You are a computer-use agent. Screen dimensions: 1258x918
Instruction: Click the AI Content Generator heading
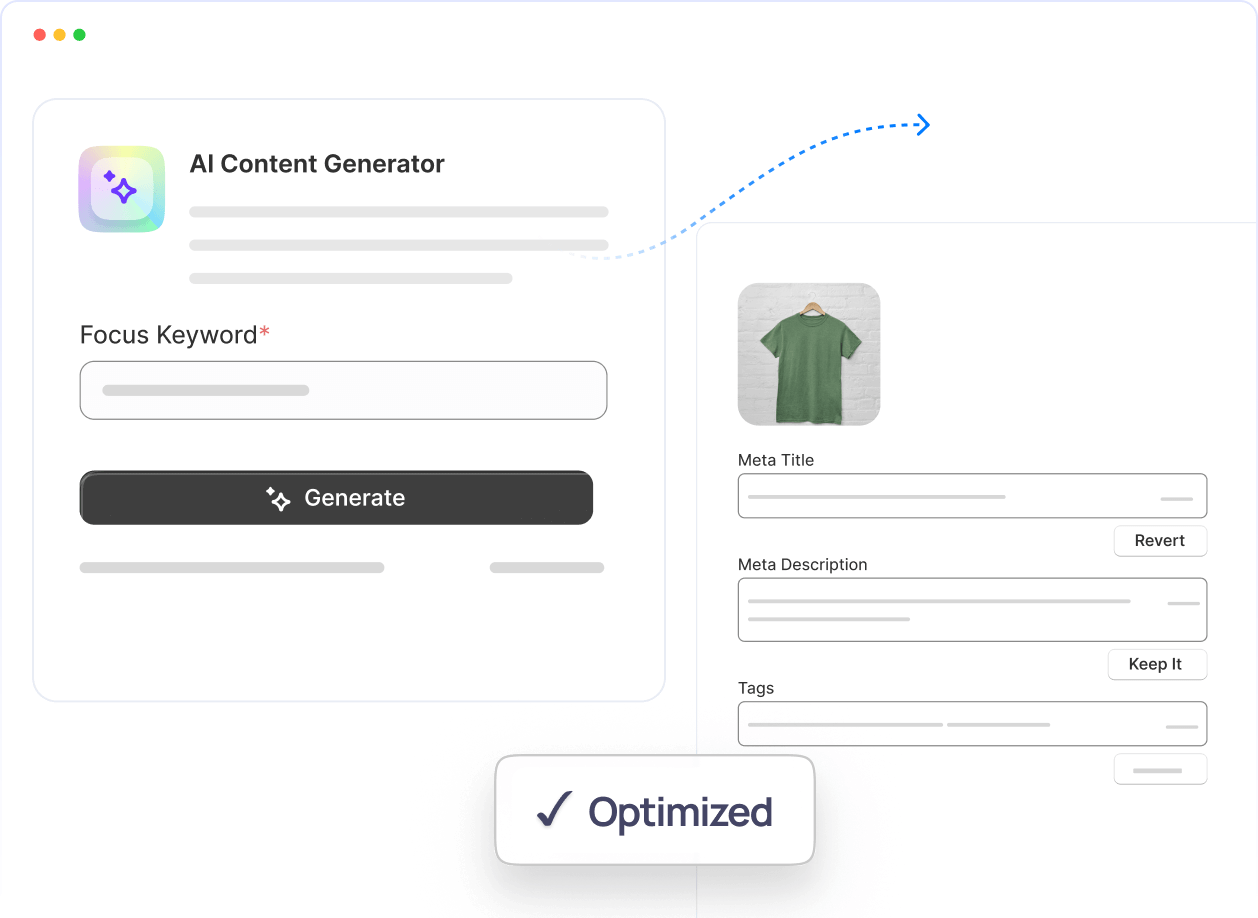point(317,164)
